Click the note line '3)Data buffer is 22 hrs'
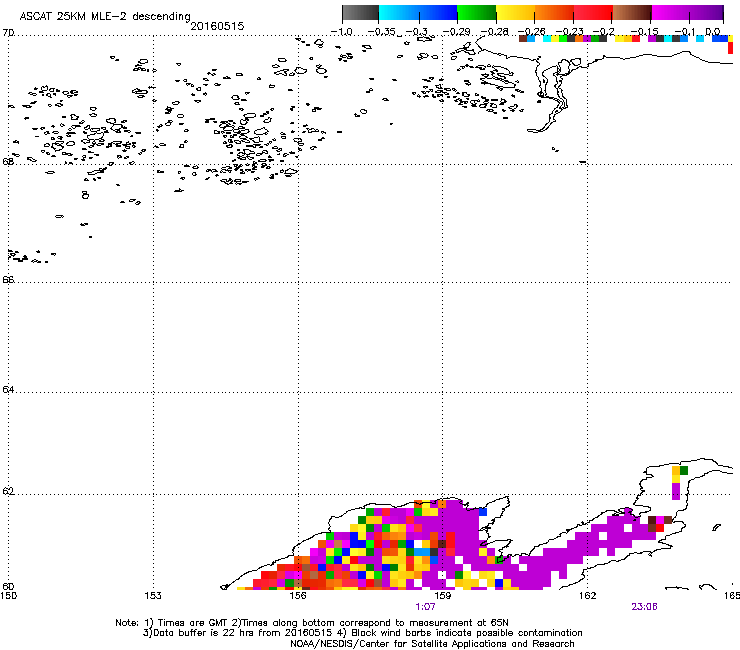 362,633
